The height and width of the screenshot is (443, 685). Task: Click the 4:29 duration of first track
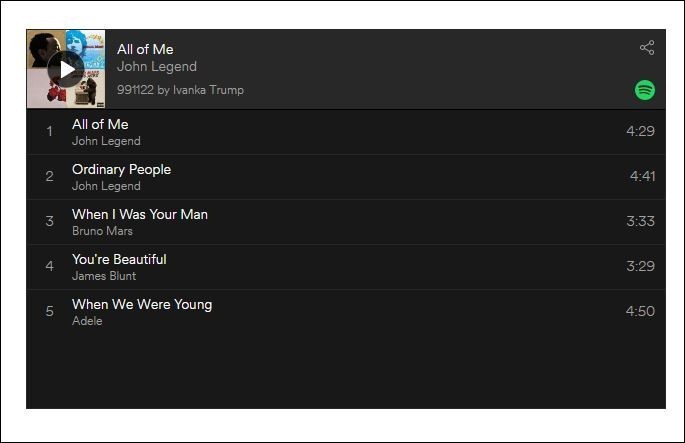coord(640,131)
